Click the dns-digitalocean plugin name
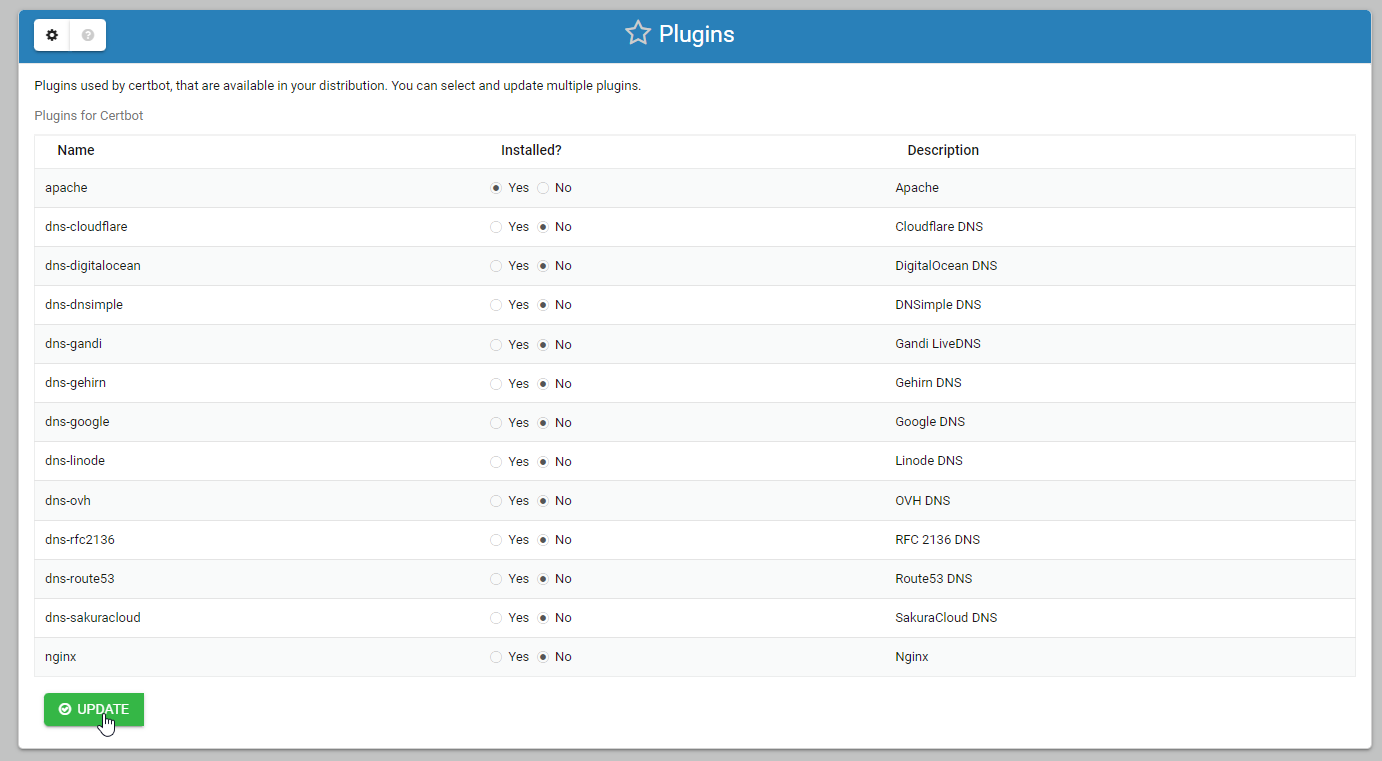The image size is (1382, 761). pyautogui.click(x=93, y=266)
